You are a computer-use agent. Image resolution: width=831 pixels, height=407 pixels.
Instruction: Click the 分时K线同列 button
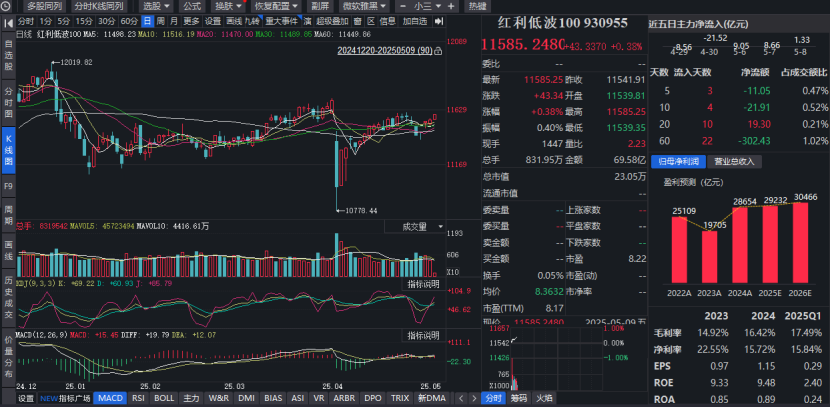[x=99, y=6]
